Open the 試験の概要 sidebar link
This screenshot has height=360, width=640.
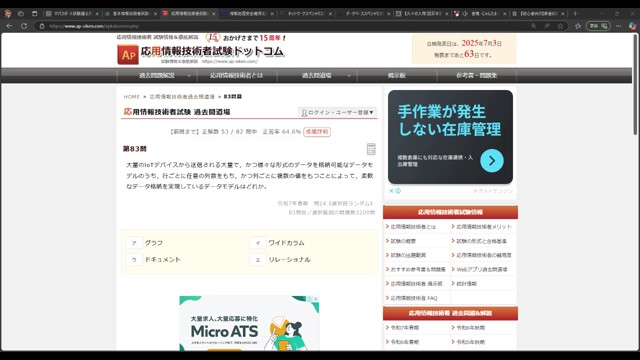(x=403, y=241)
